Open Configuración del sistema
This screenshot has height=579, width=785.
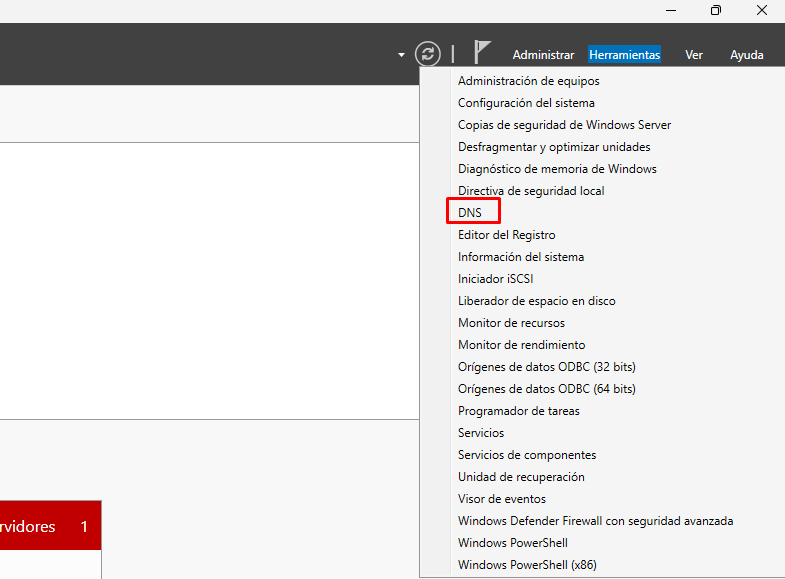[x=526, y=103]
